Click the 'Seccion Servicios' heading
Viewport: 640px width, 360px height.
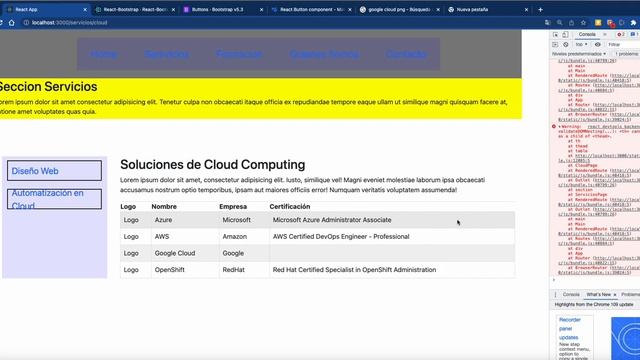coord(48,87)
